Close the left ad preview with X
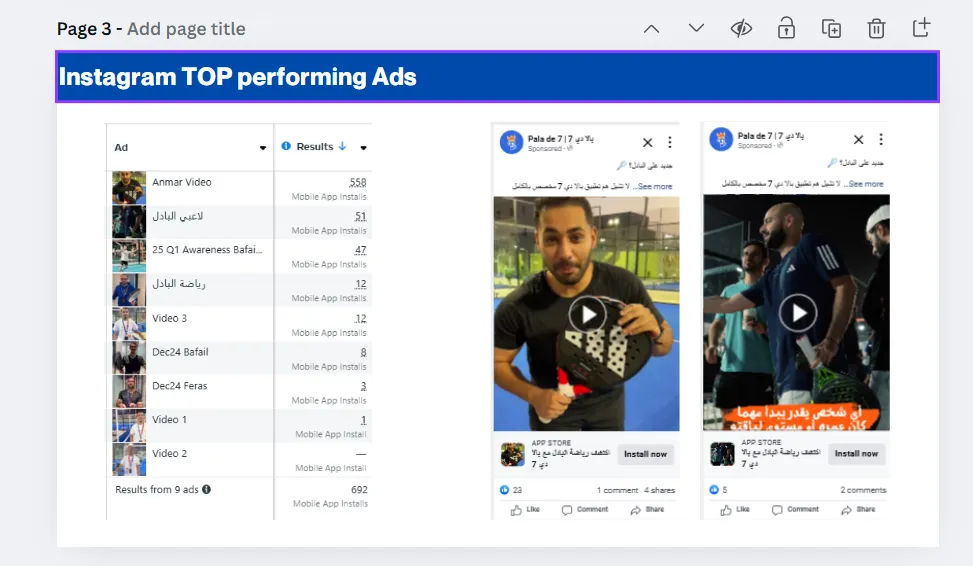973x566 pixels. (x=647, y=142)
